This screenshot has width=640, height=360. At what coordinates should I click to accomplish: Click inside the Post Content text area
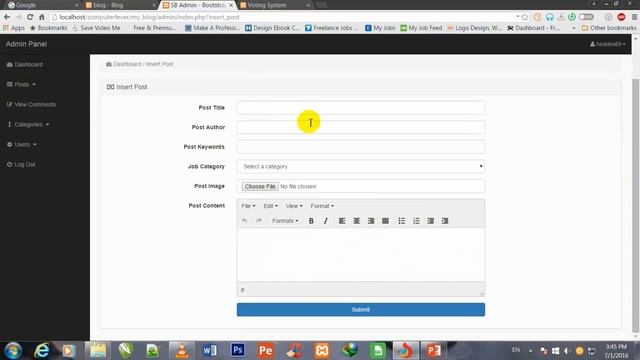(361, 255)
